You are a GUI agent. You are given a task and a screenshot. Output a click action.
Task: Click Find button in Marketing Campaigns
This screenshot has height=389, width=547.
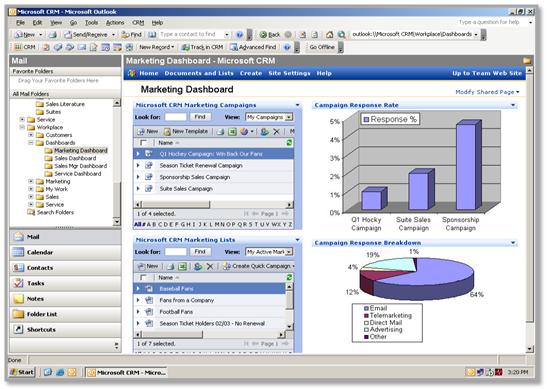[x=200, y=117]
